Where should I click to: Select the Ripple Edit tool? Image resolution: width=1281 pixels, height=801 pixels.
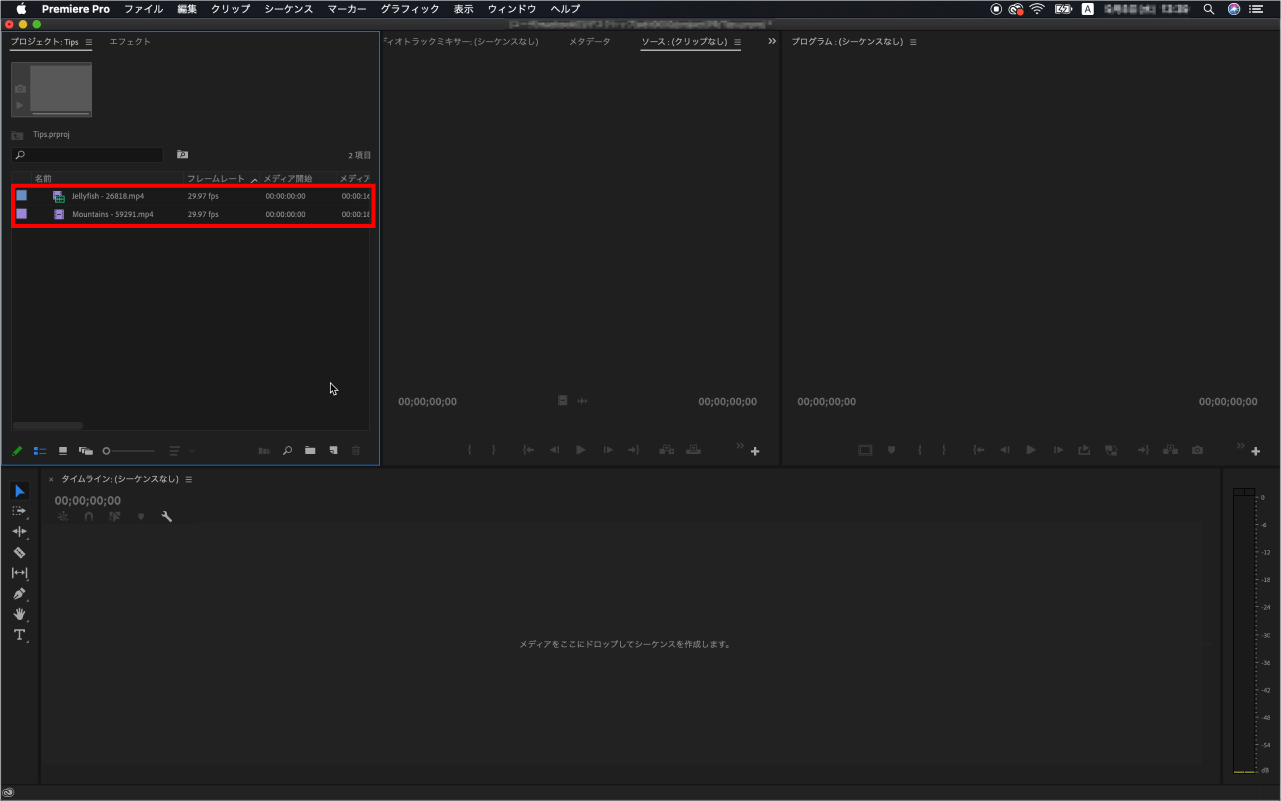point(19,531)
